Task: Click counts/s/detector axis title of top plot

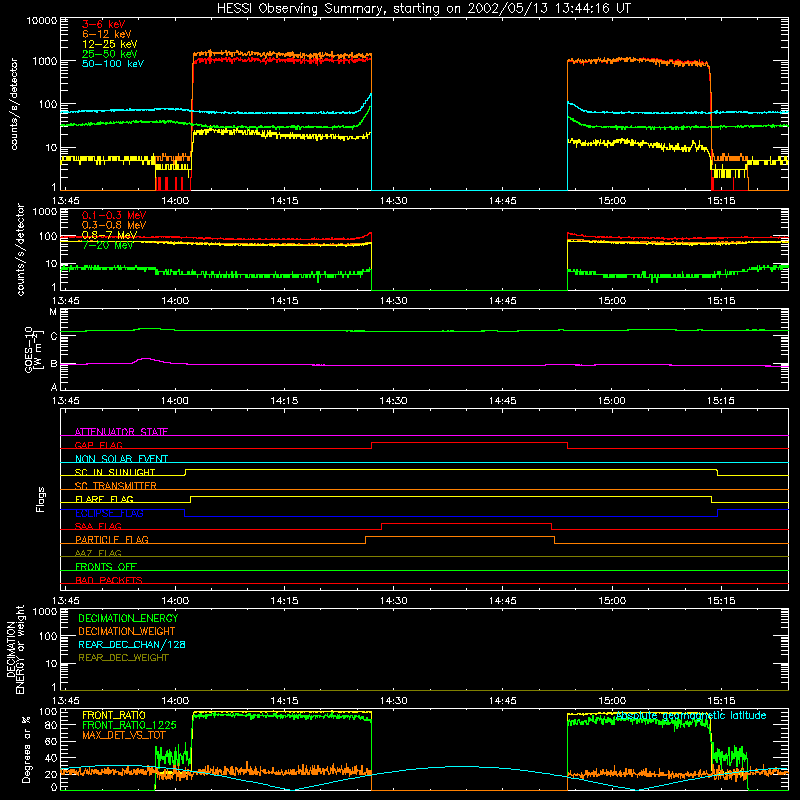Action: [14, 104]
